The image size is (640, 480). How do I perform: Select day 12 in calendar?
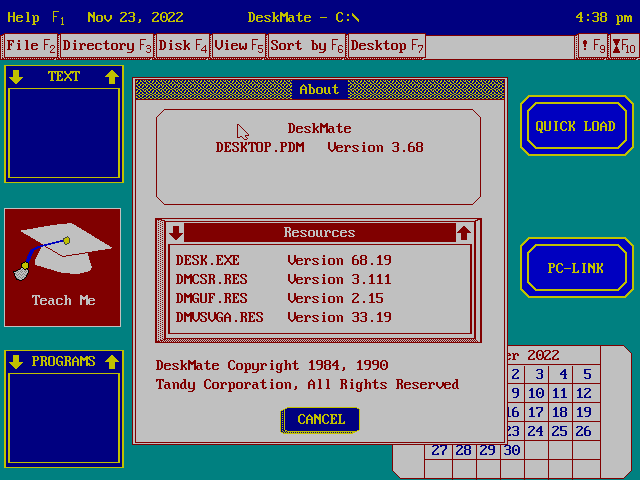point(585,393)
